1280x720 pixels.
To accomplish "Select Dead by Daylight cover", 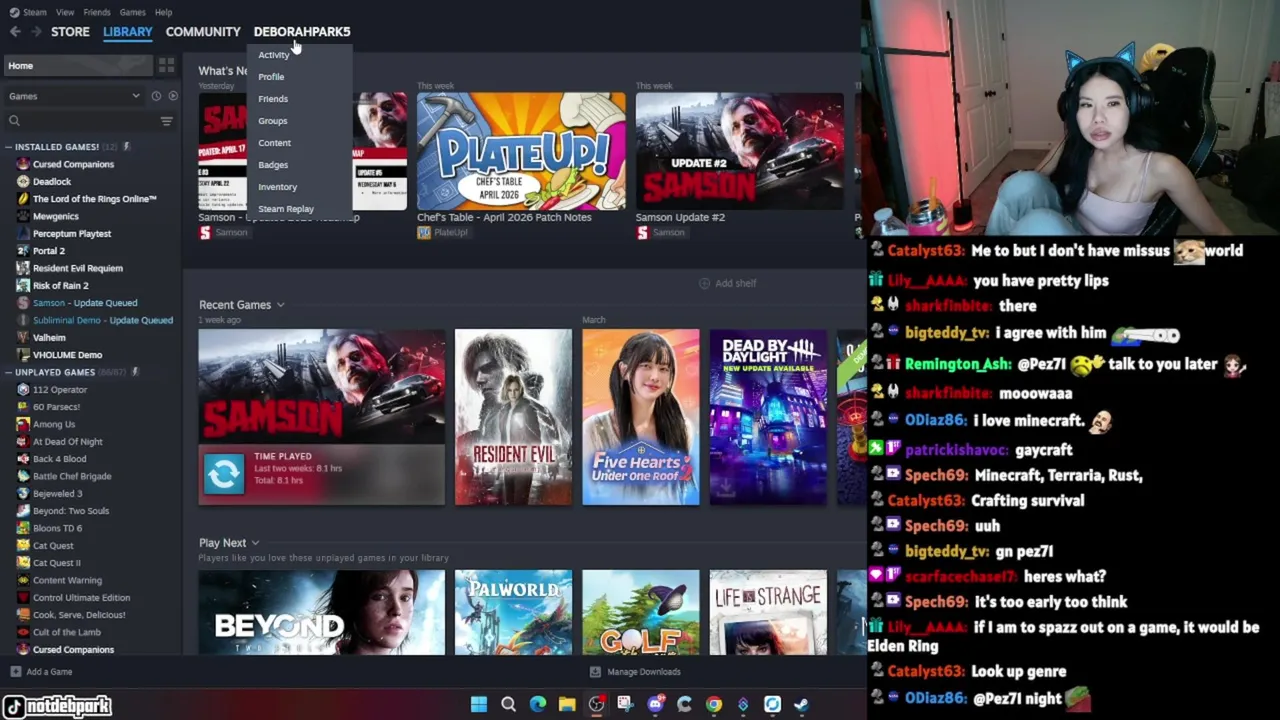I will pyautogui.click(x=768, y=417).
